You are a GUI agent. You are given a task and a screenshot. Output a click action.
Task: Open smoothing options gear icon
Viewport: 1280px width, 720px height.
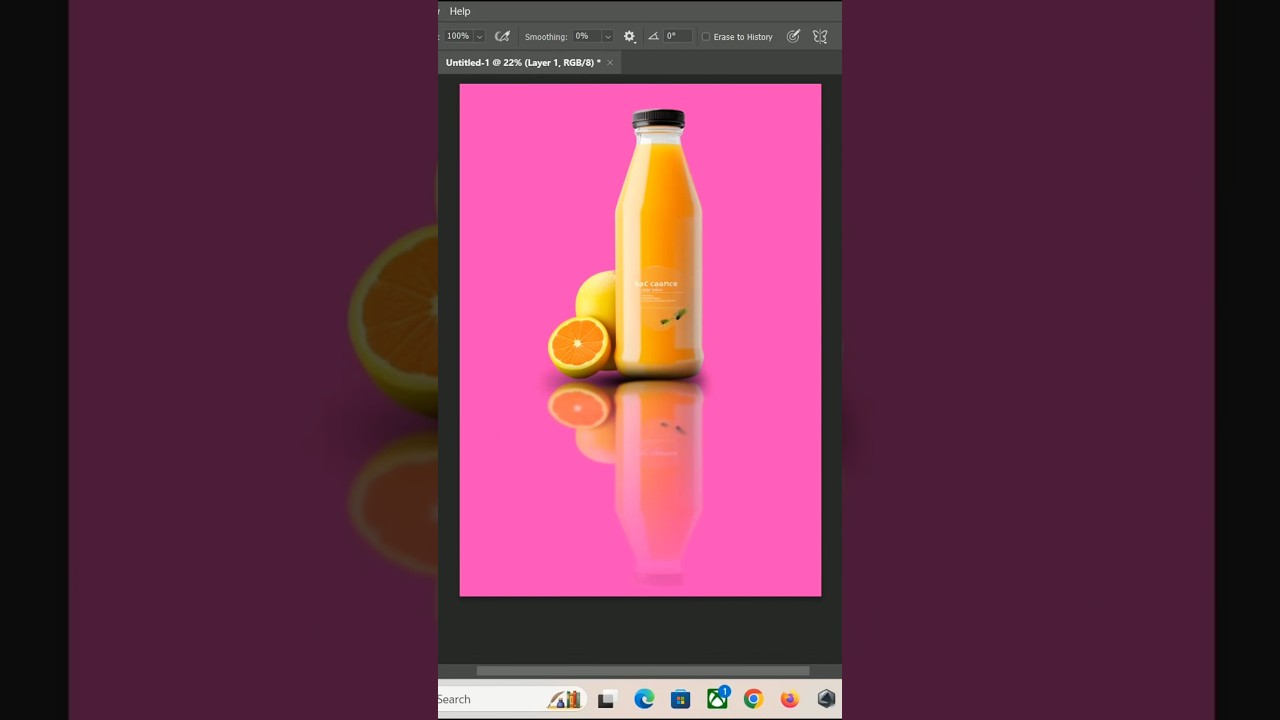[x=629, y=37]
